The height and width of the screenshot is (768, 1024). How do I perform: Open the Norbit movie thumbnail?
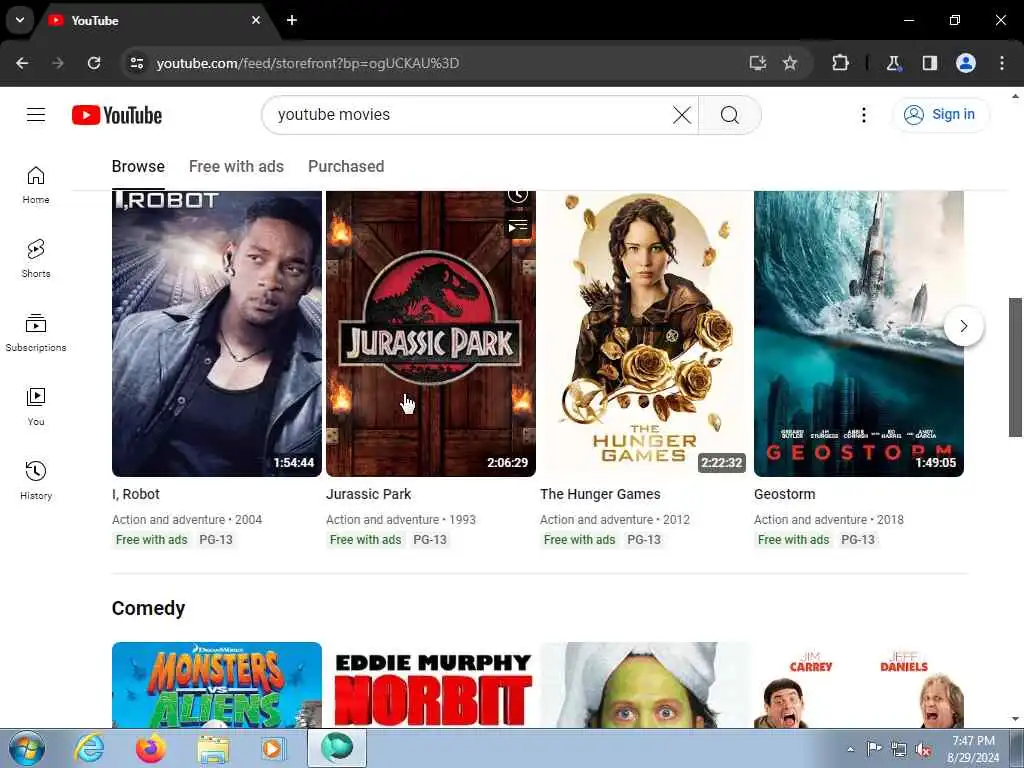(430, 685)
